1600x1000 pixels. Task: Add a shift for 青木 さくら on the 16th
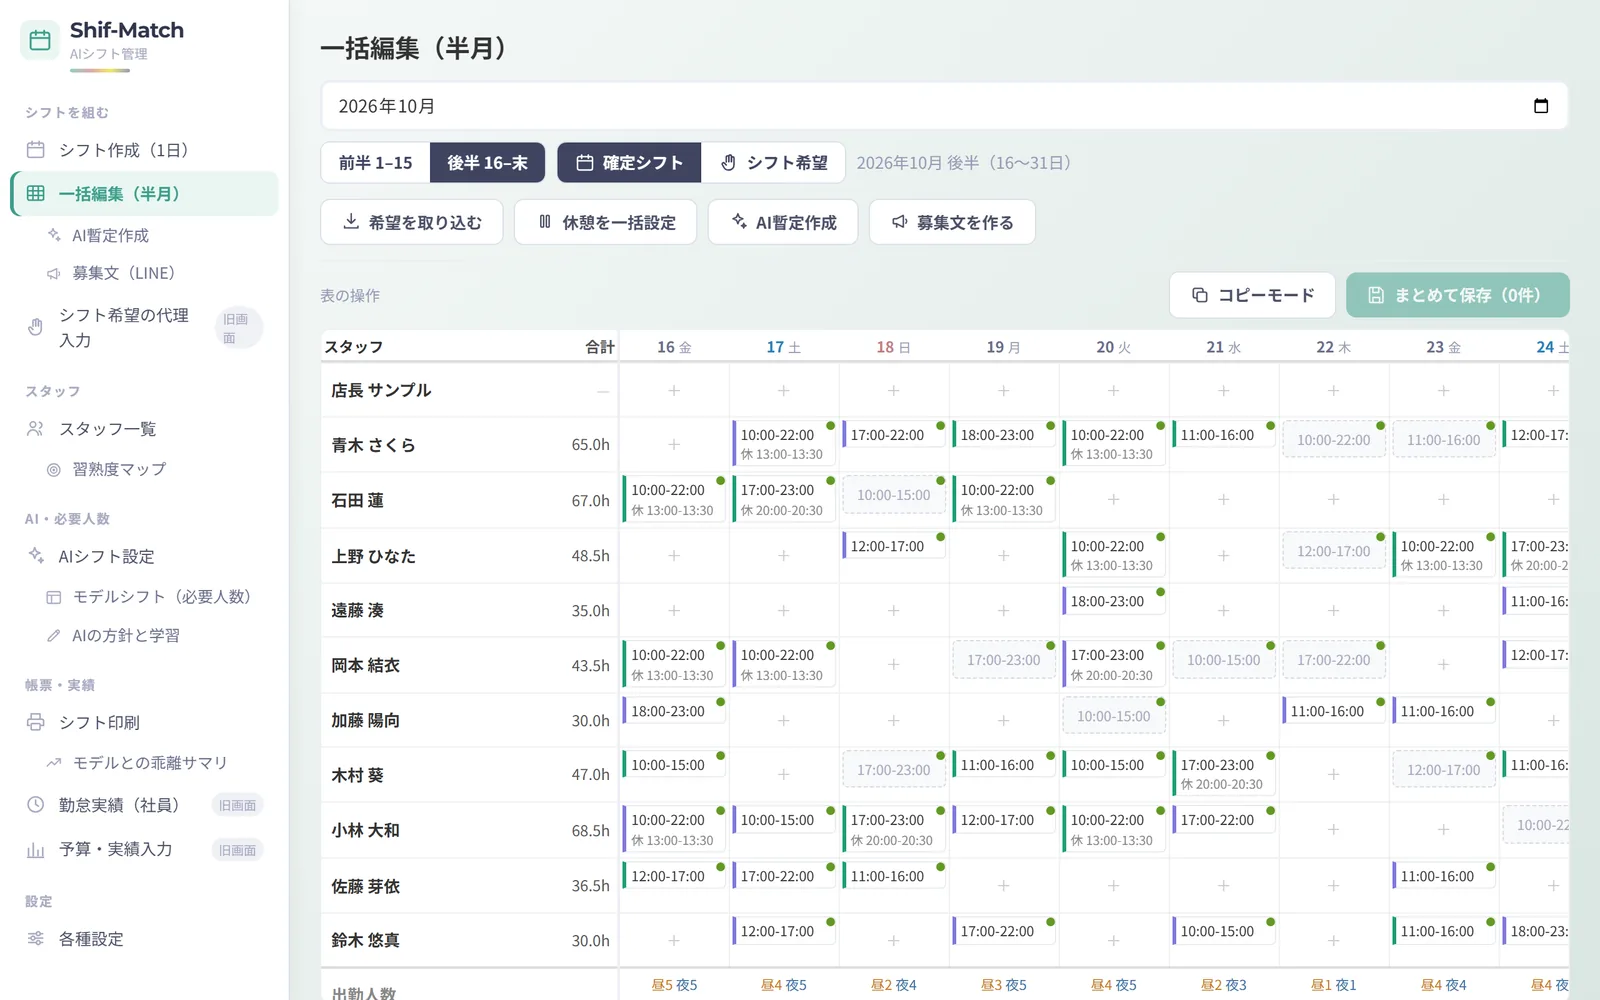click(x=674, y=444)
